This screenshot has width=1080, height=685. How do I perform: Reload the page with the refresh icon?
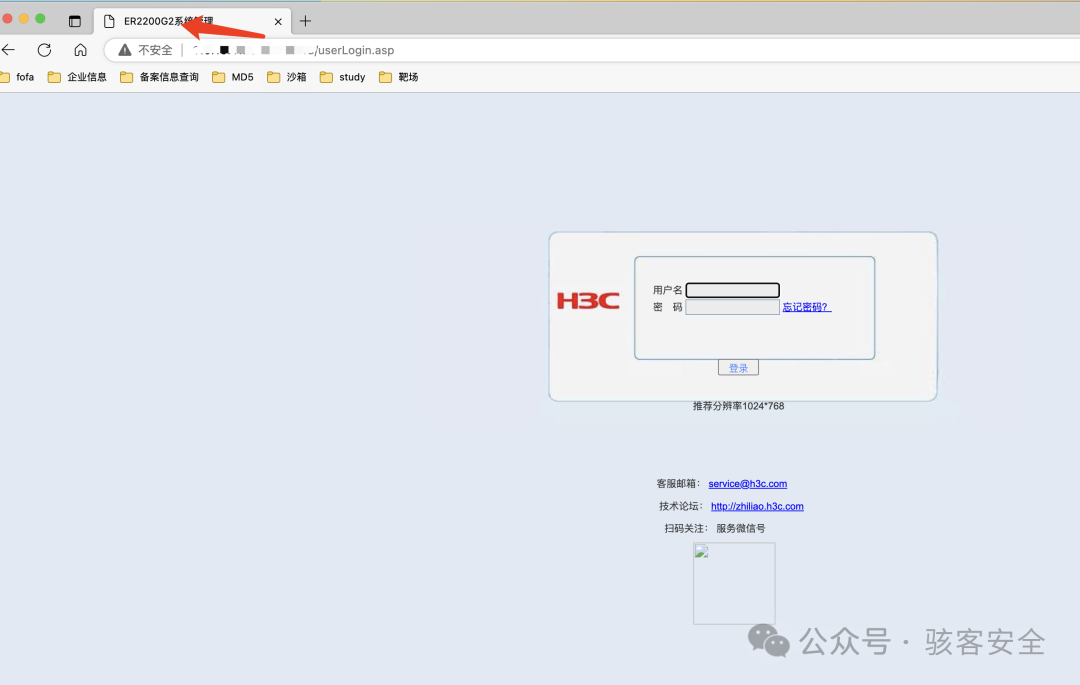[45, 50]
